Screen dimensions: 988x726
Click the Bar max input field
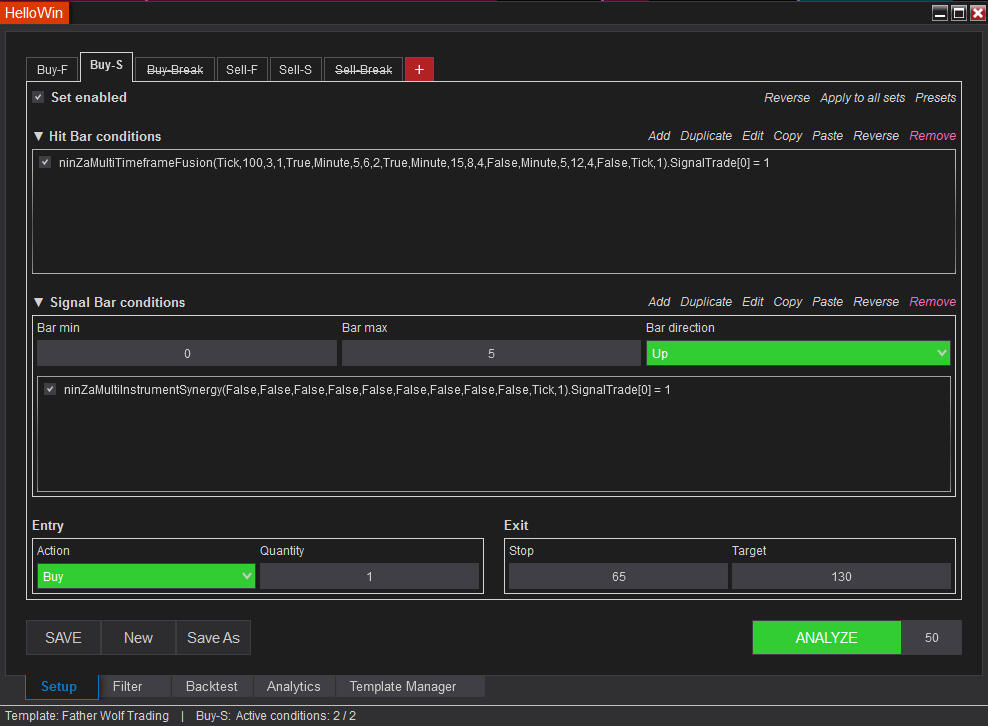coord(491,353)
